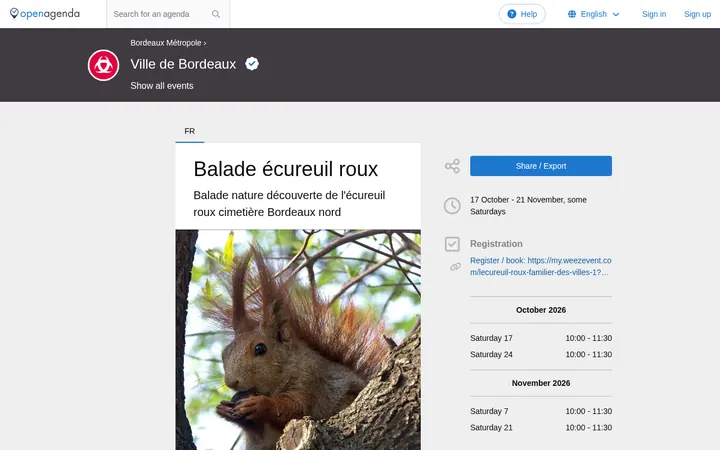The height and width of the screenshot is (450, 720).
Task: Click the search magnifier icon
Action: tap(216, 14)
